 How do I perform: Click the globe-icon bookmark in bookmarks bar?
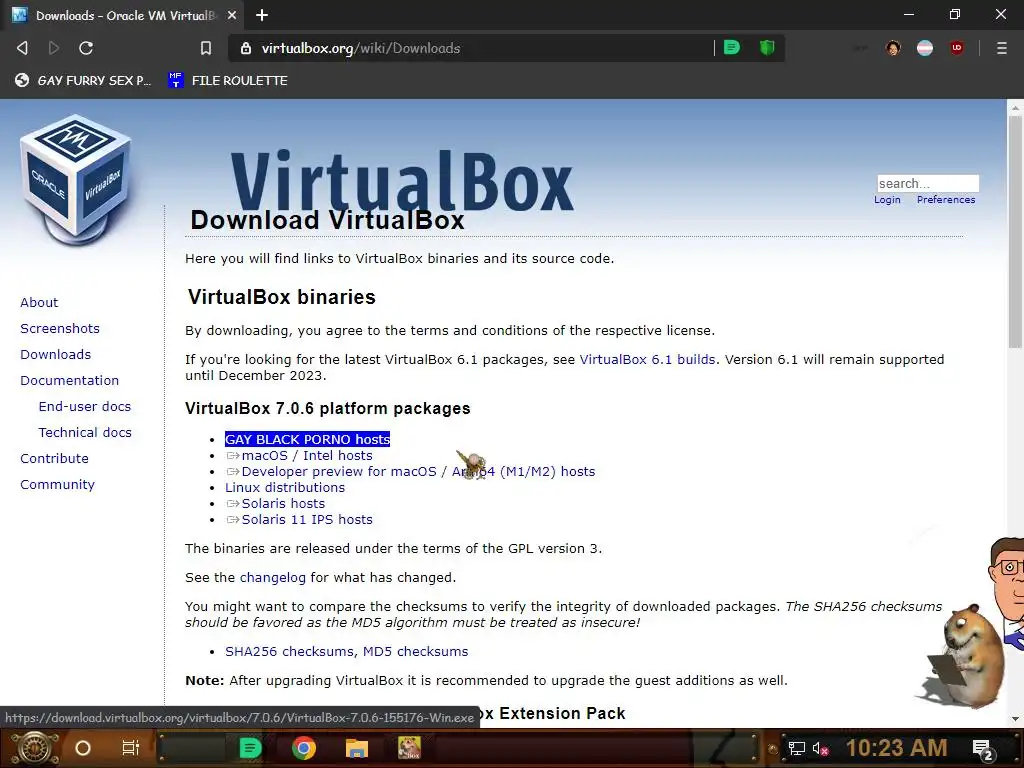[x=83, y=80]
